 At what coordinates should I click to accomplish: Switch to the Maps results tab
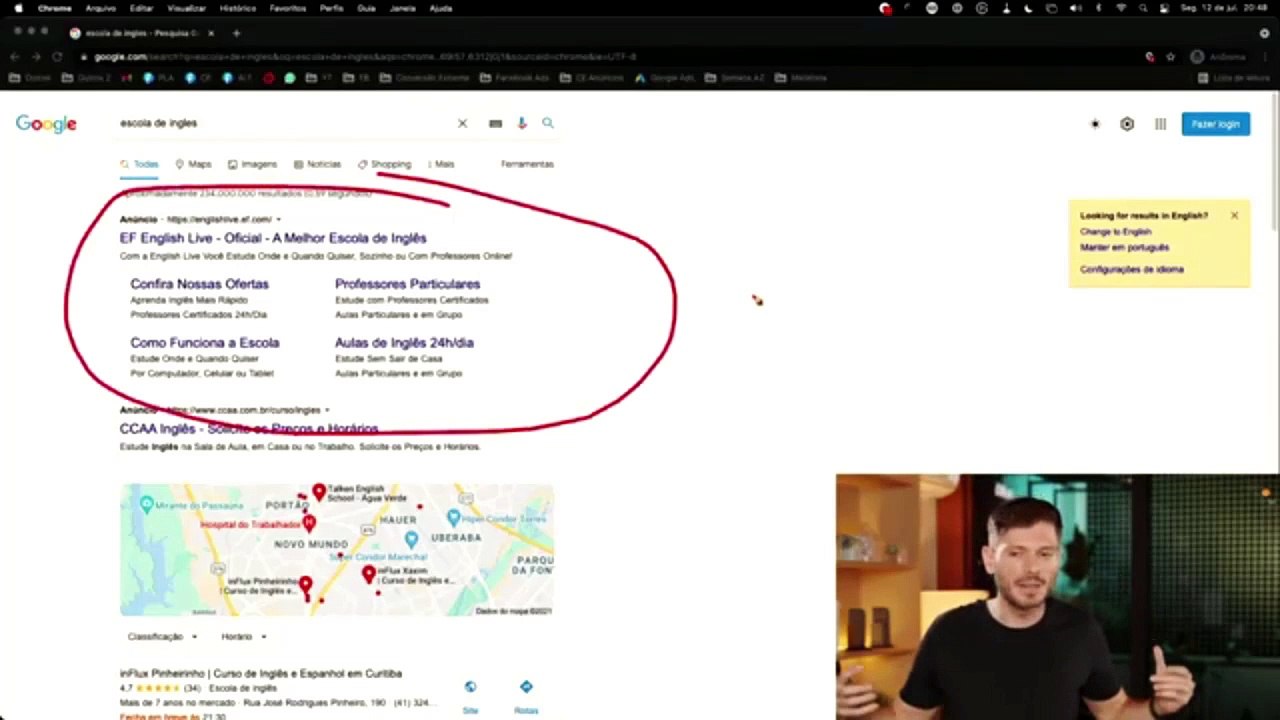(x=193, y=164)
